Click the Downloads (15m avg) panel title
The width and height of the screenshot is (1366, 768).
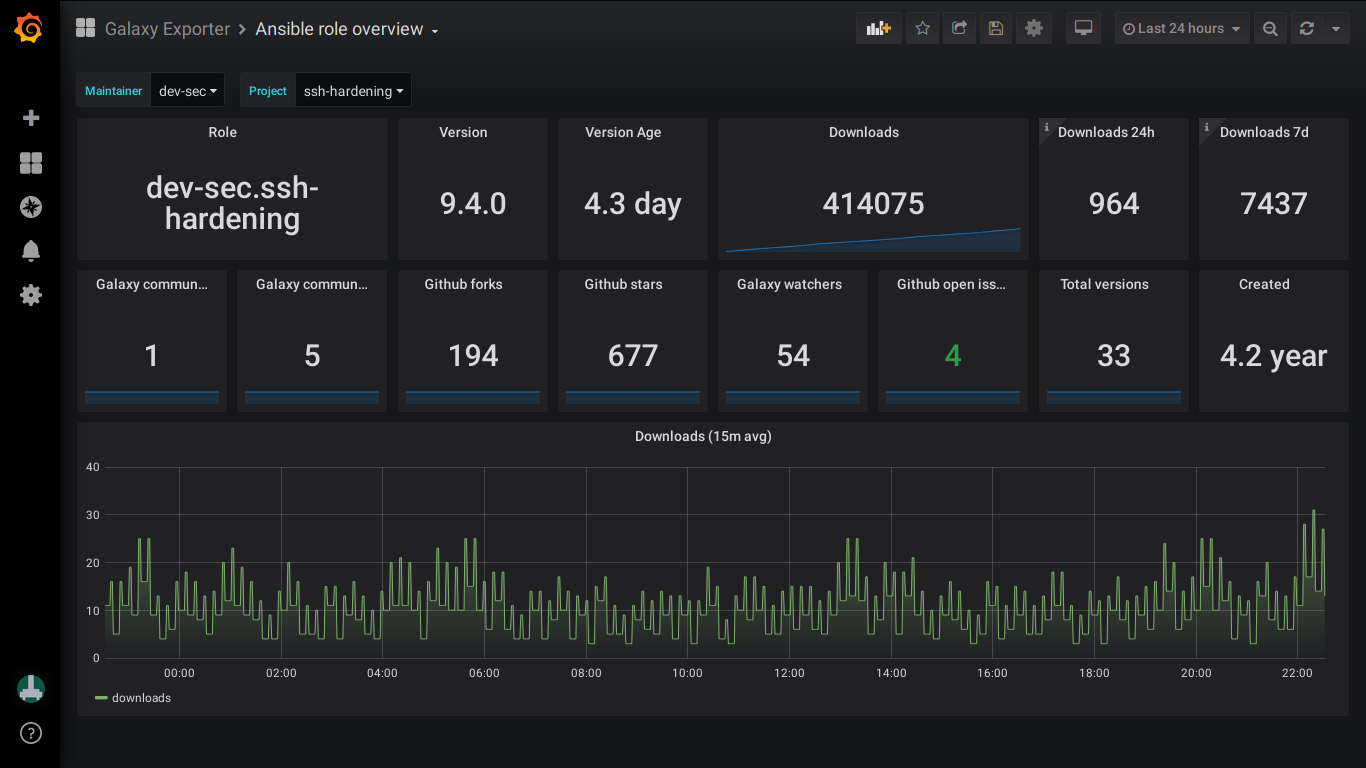tap(703, 436)
